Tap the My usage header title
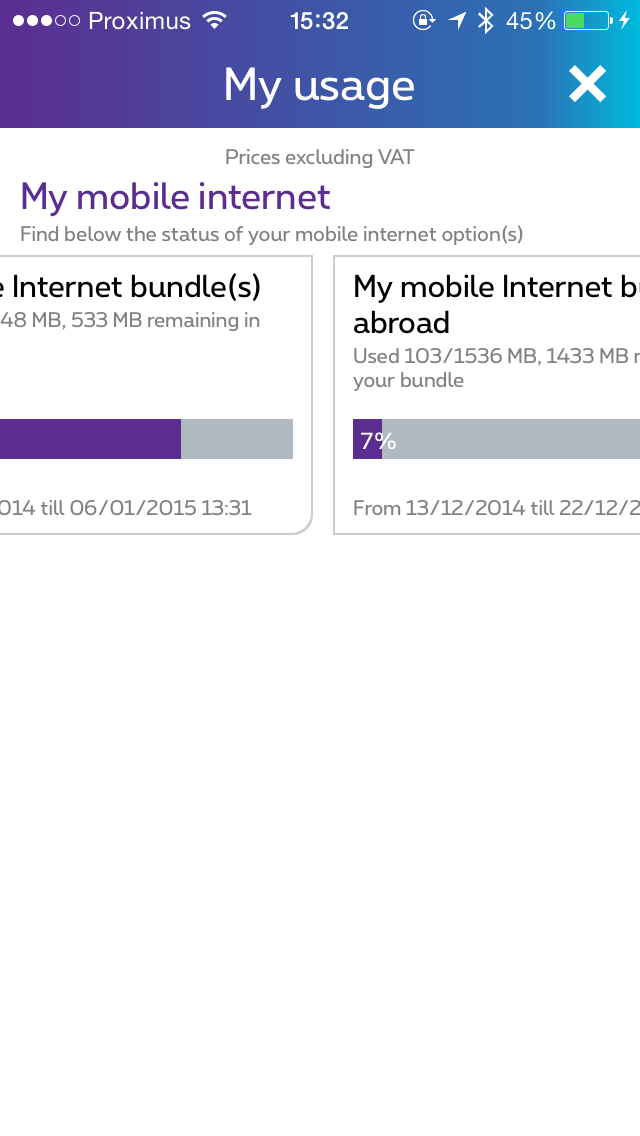640x1136 pixels. click(x=319, y=85)
